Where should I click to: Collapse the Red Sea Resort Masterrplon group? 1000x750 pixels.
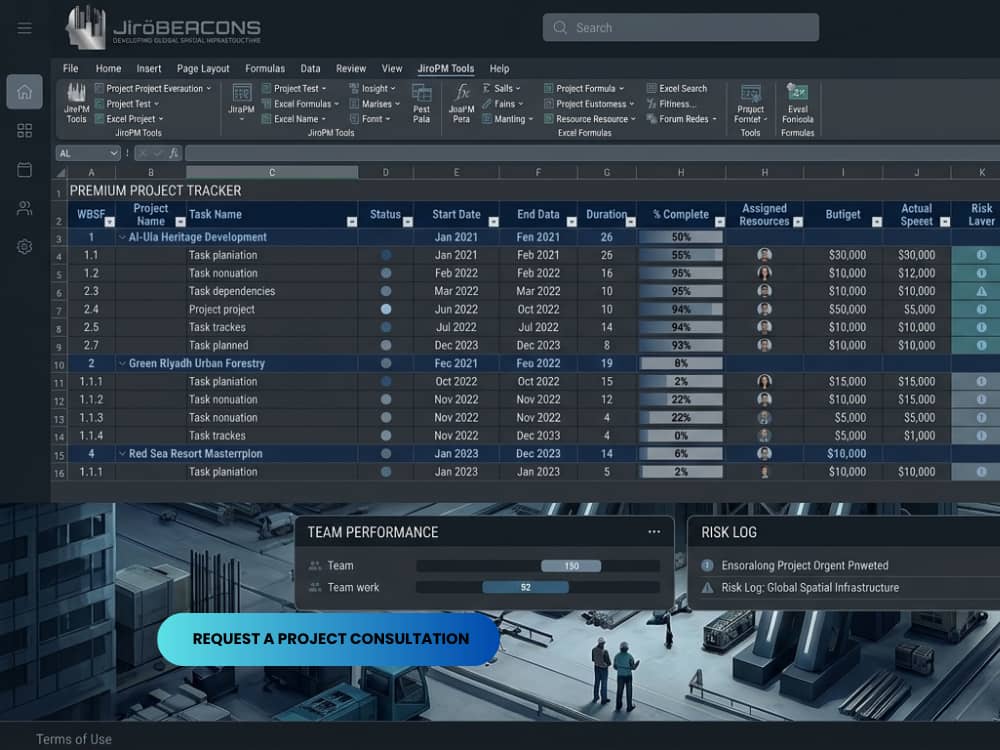[122, 453]
